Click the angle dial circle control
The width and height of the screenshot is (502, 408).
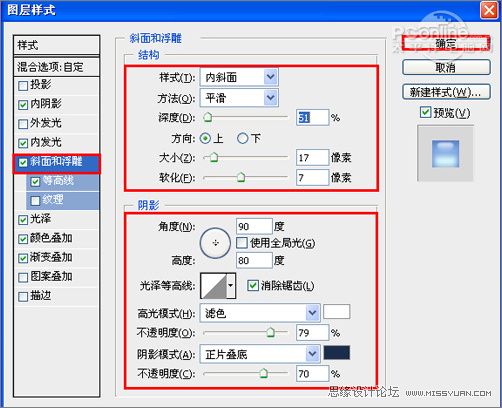215,243
